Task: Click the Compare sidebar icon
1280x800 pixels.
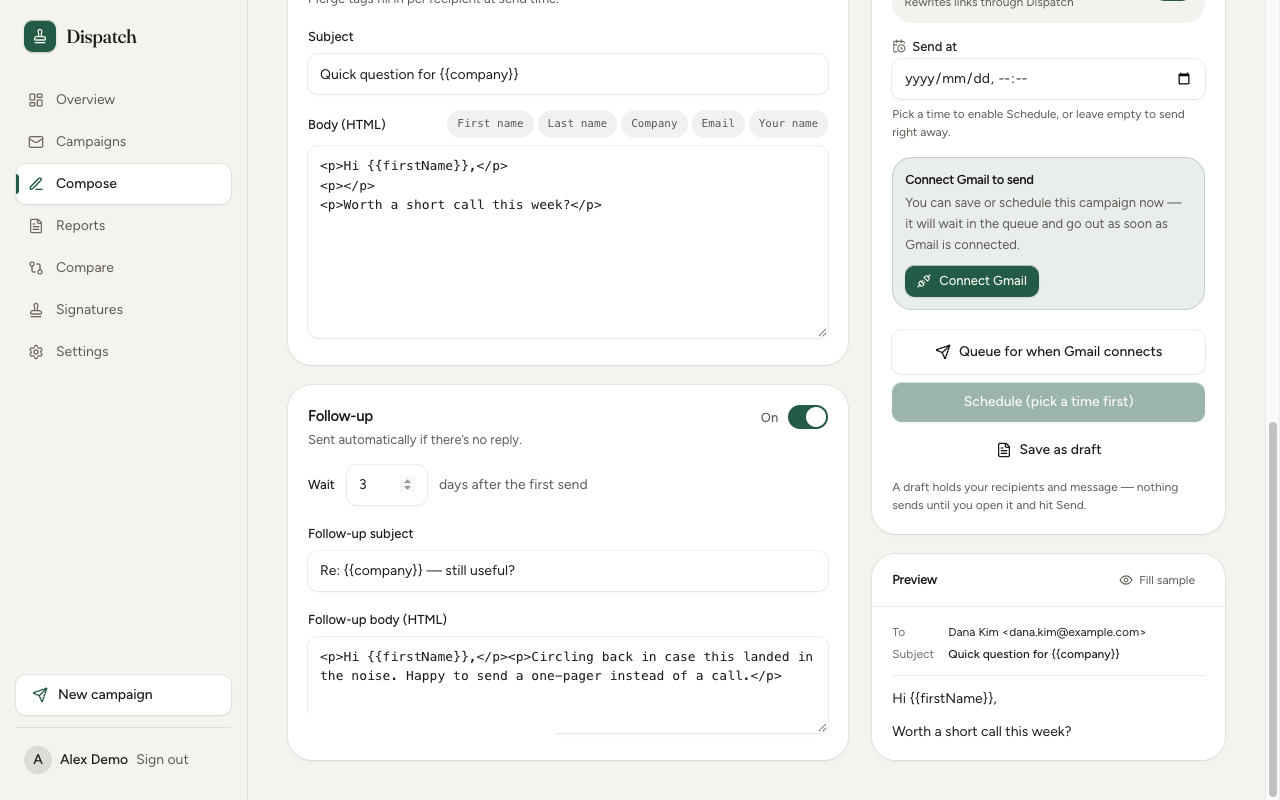Action: point(36,268)
